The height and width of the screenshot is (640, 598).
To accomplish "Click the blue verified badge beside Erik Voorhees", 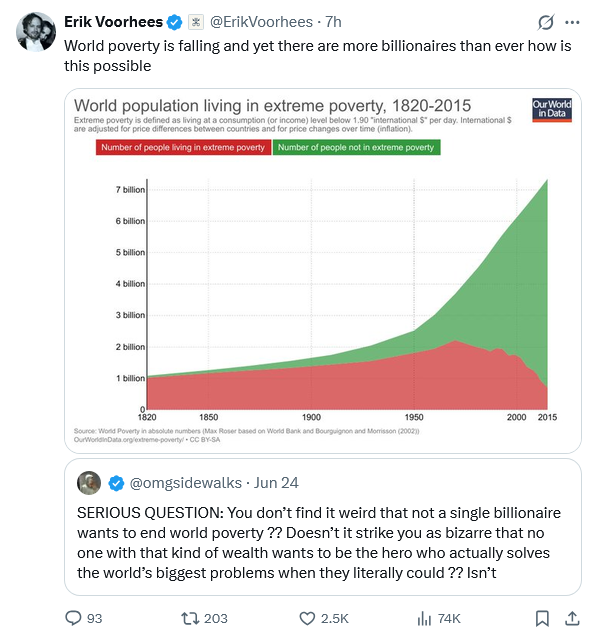I will point(175,22).
